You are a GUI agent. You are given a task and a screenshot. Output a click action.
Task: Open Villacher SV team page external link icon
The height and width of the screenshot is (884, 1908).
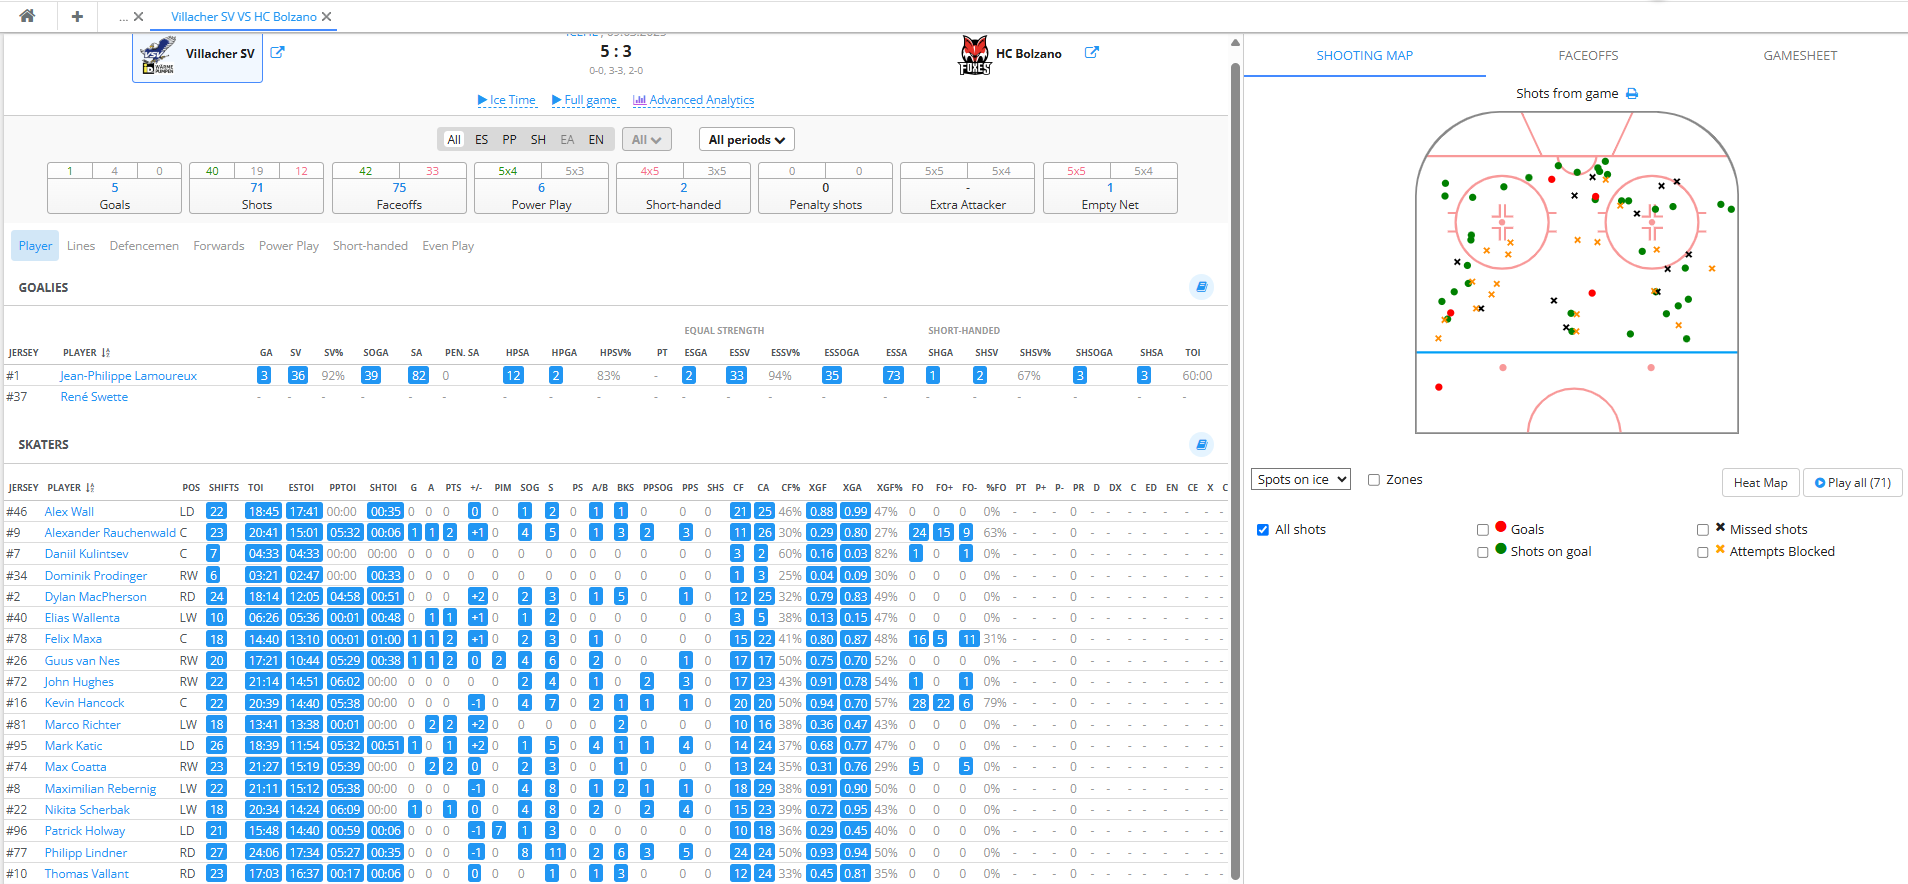click(277, 53)
